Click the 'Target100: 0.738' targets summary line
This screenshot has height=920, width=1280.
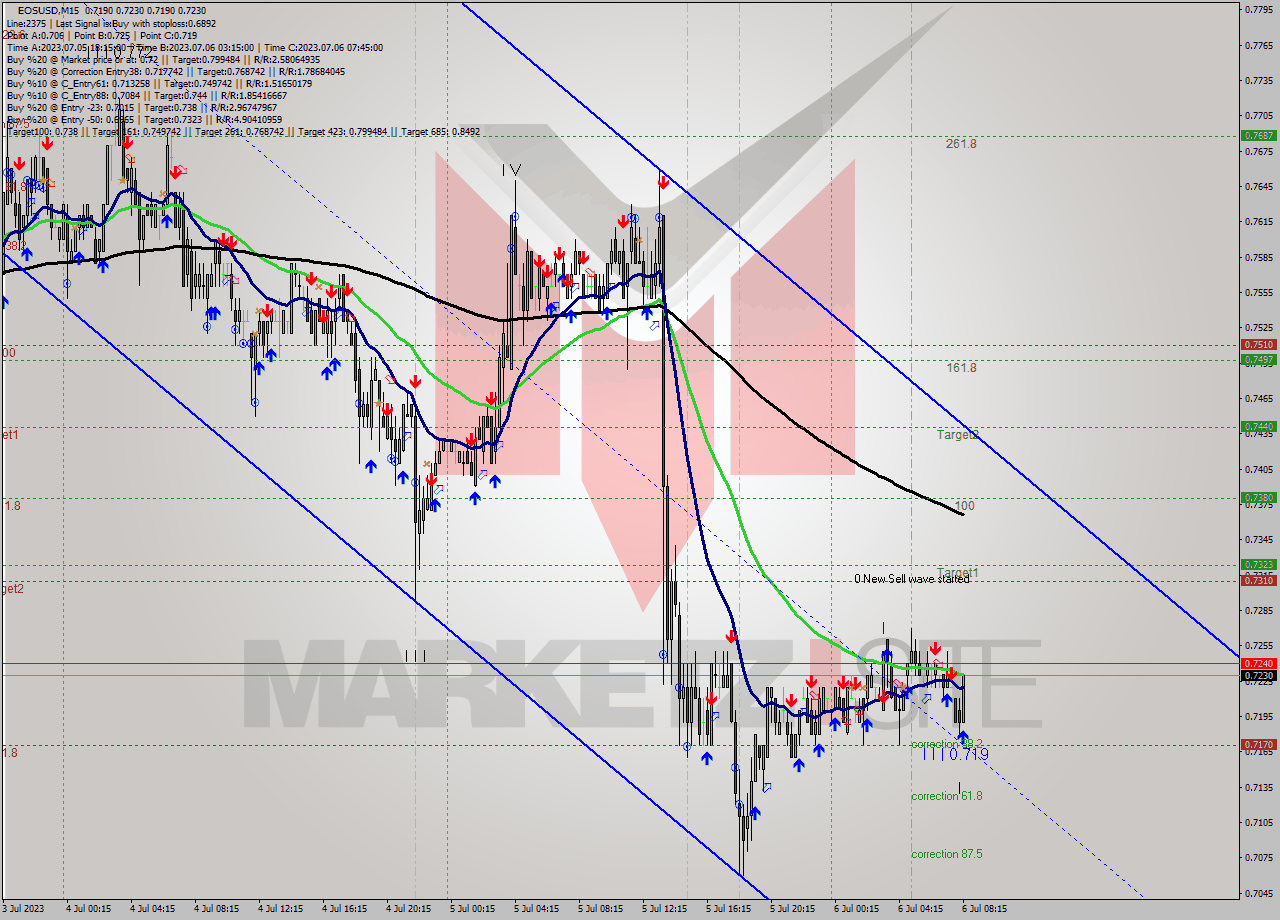coord(243,131)
